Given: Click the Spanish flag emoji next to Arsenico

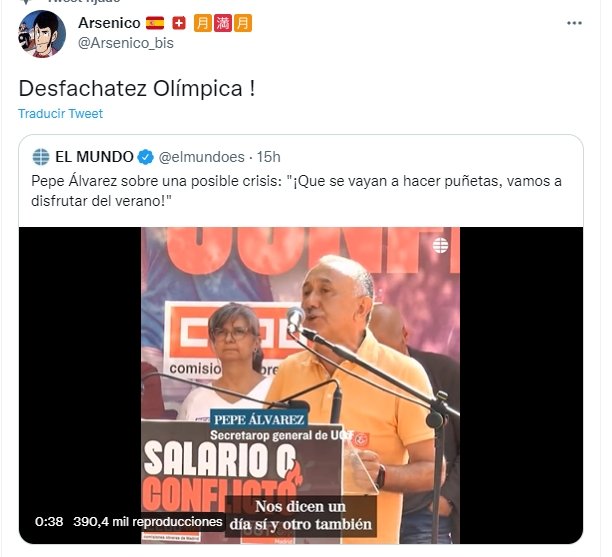Looking at the screenshot, I should coord(155,23).
